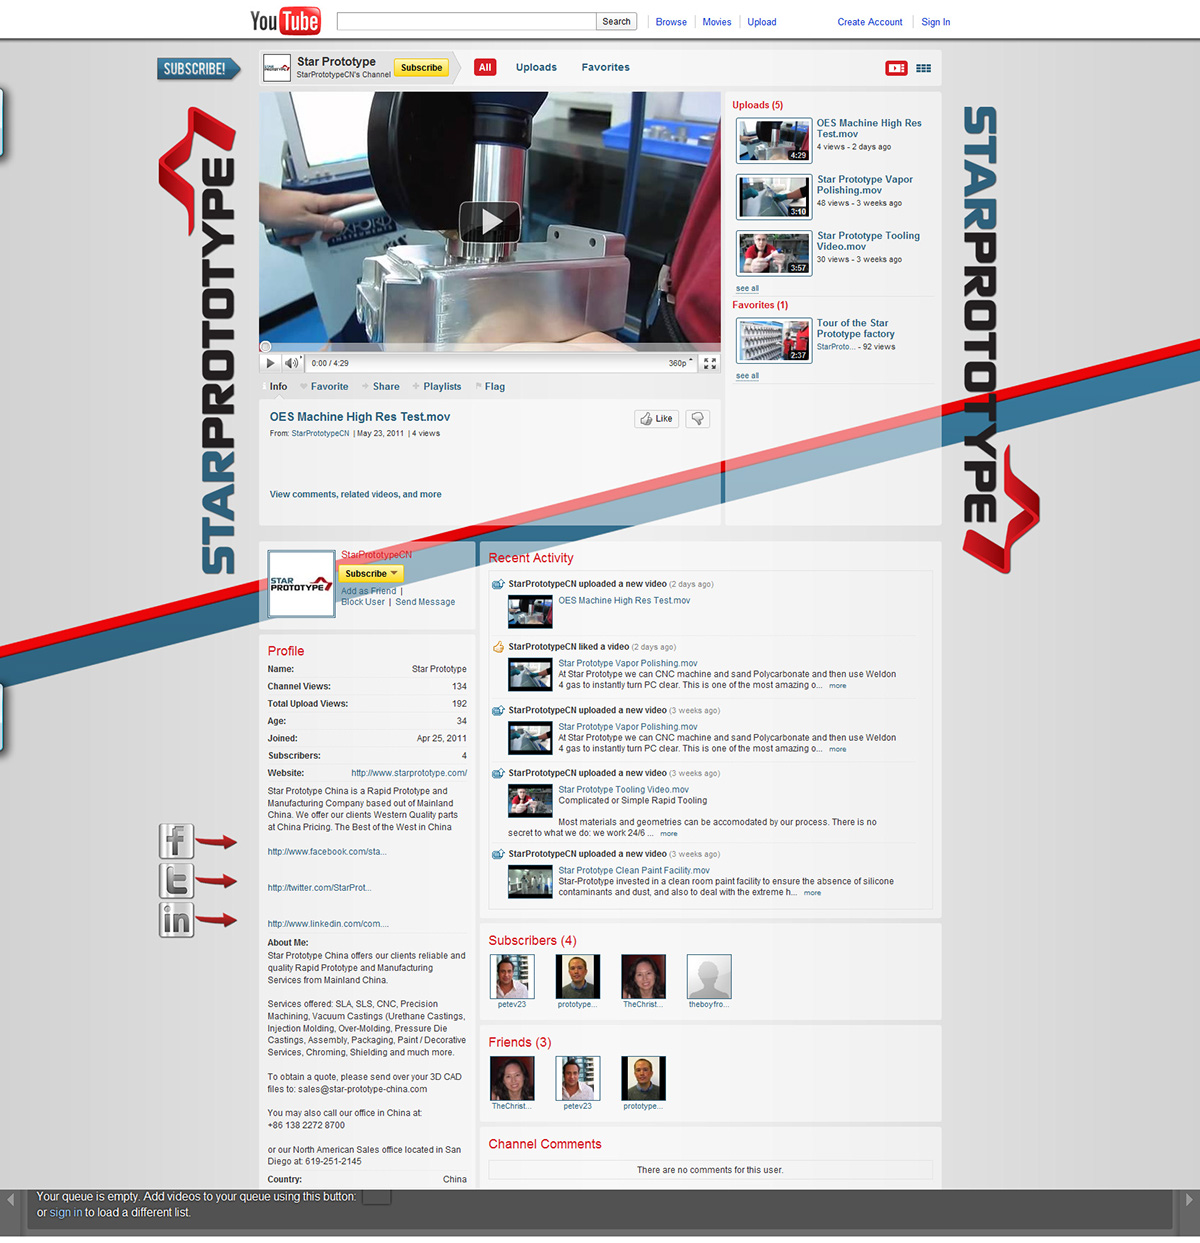1200x1243 pixels.
Task: Open the facebook.com profile link
Action: pos(326,852)
